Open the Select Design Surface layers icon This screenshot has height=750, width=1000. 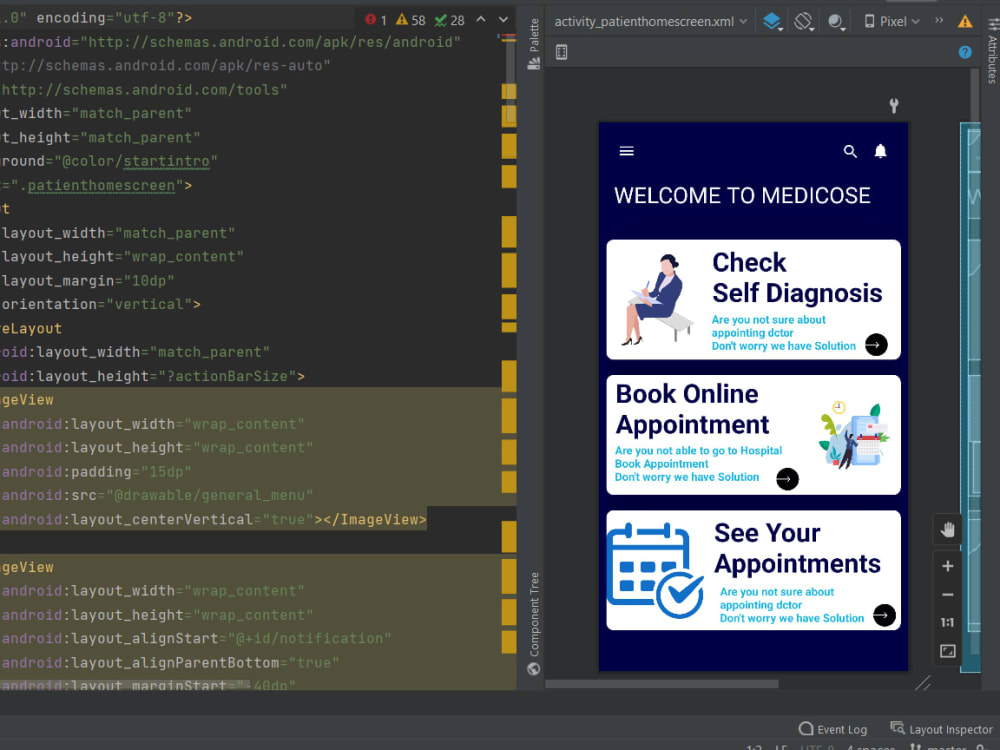pyautogui.click(x=772, y=19)
